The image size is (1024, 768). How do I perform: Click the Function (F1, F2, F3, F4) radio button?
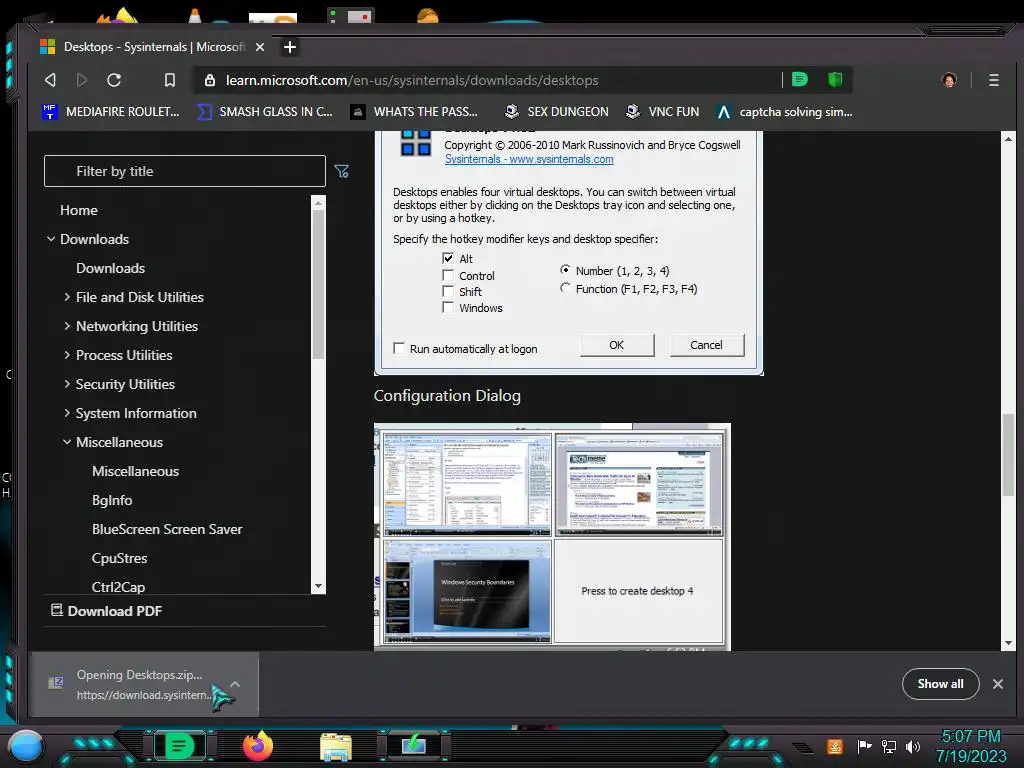point(566,288)
